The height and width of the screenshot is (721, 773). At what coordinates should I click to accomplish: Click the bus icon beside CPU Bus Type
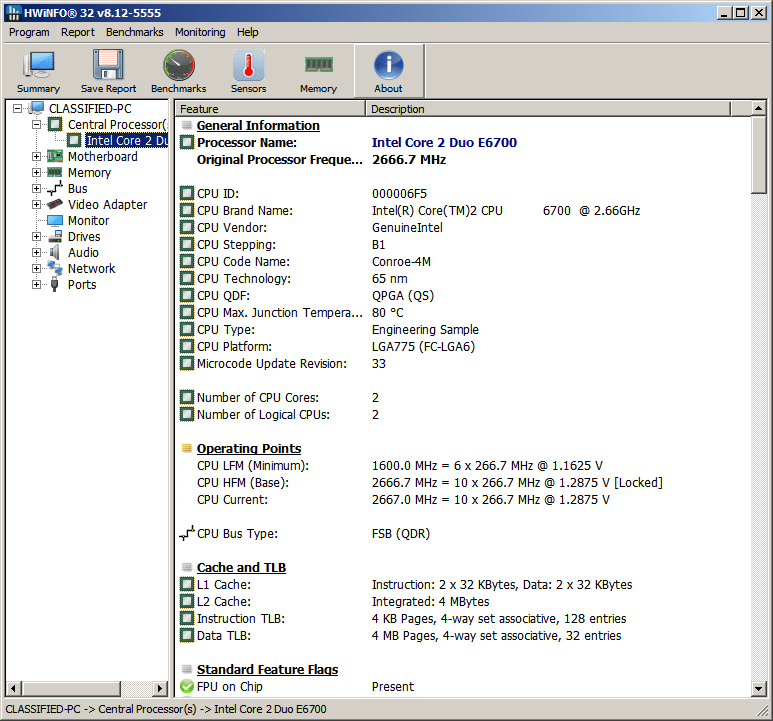pyautogui.click(x=187, y=533)
